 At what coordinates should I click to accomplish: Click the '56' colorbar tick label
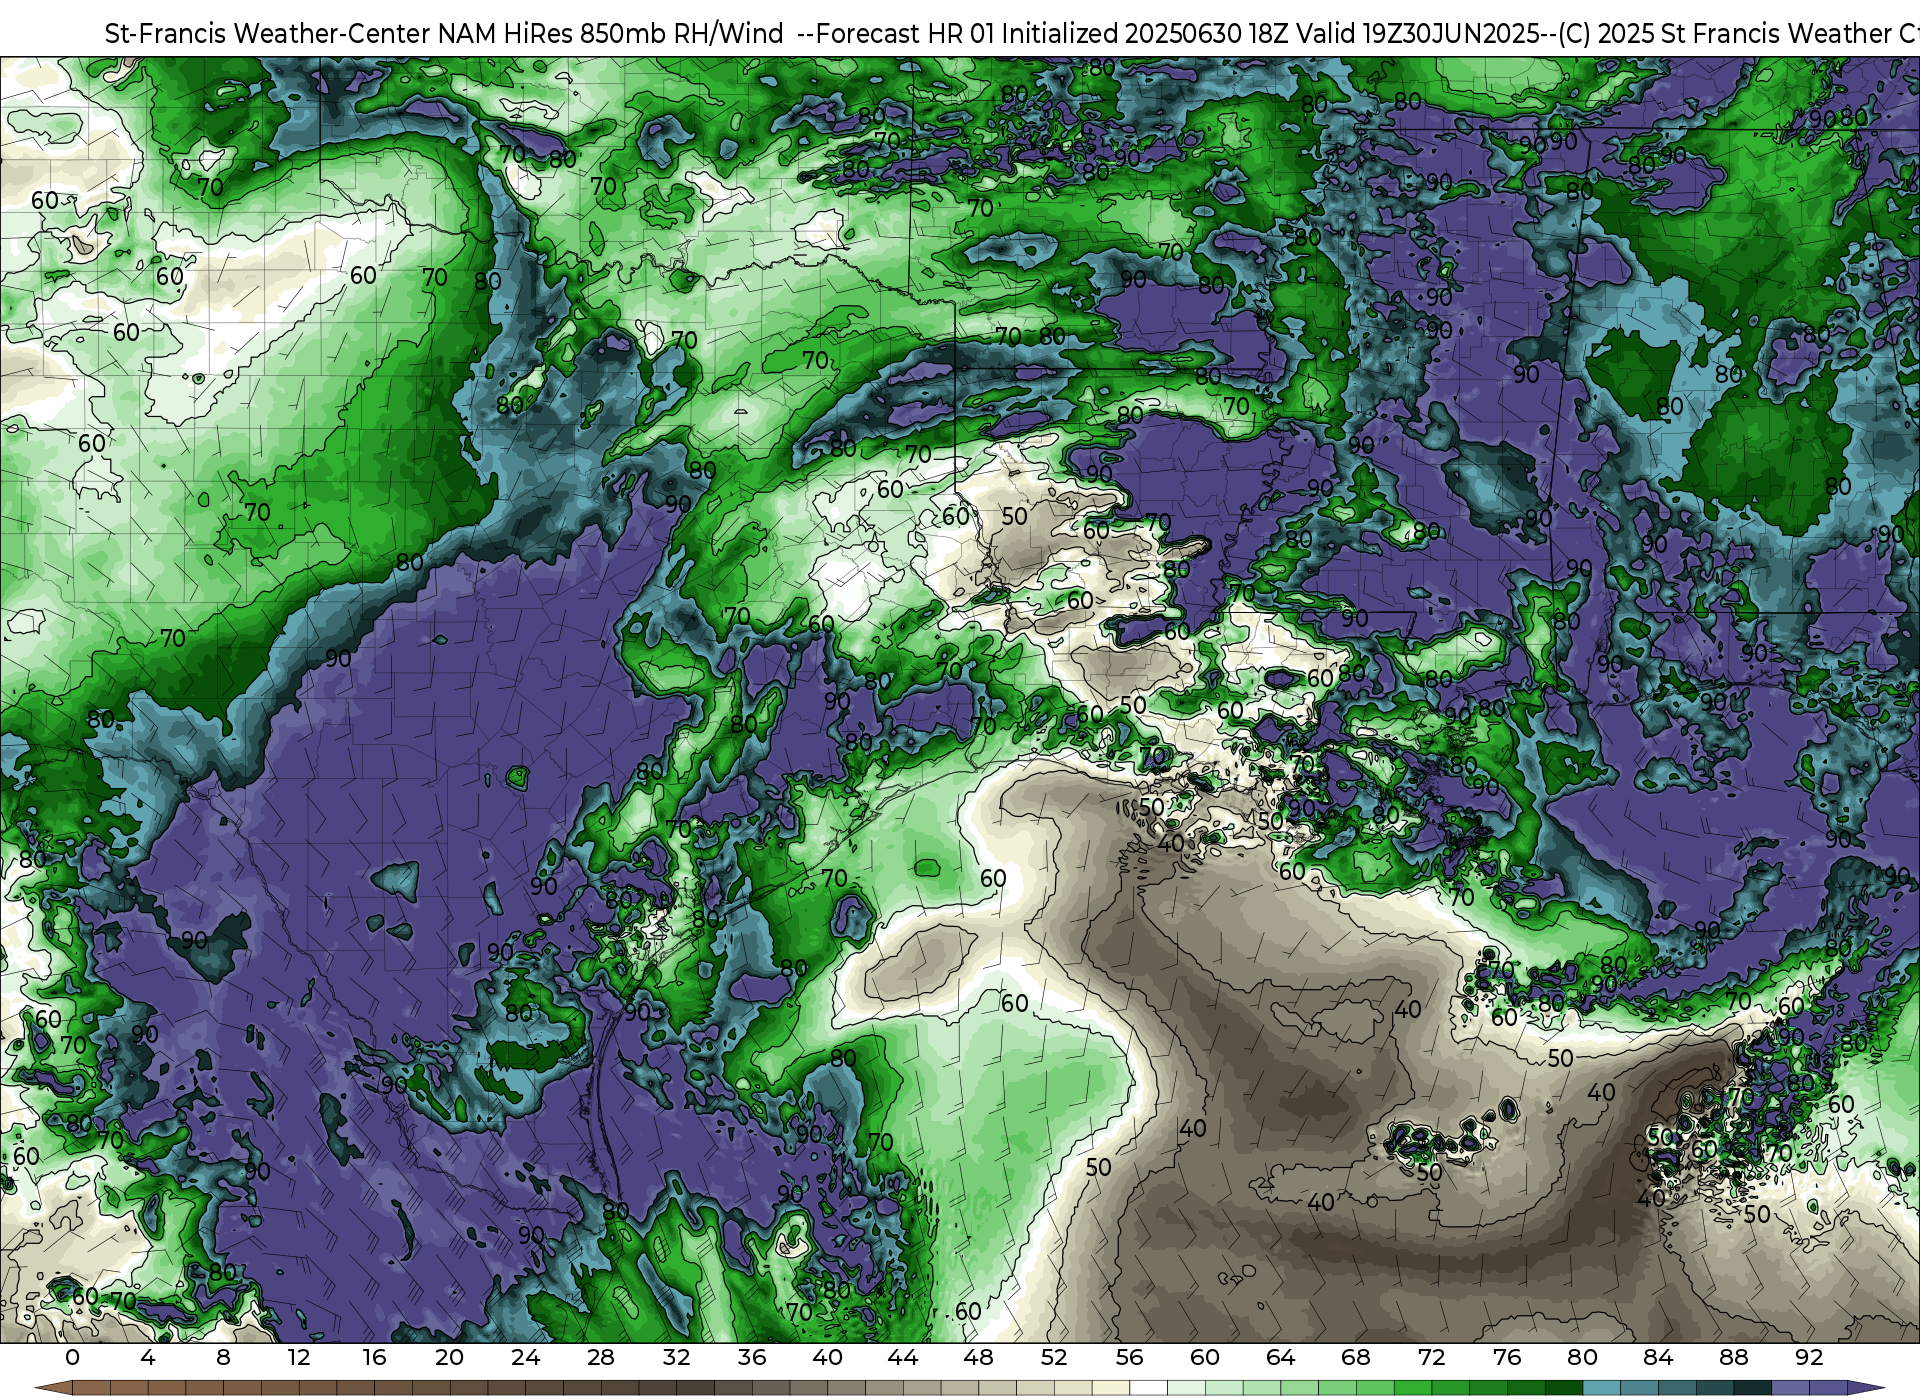1130,1358
